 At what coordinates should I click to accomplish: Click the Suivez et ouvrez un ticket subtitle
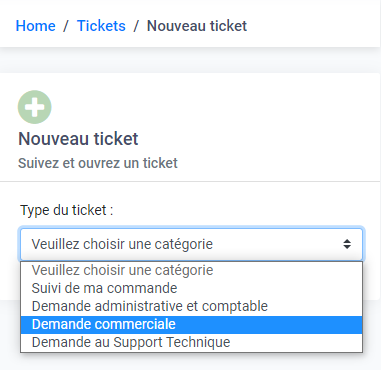tap(98, 163)
